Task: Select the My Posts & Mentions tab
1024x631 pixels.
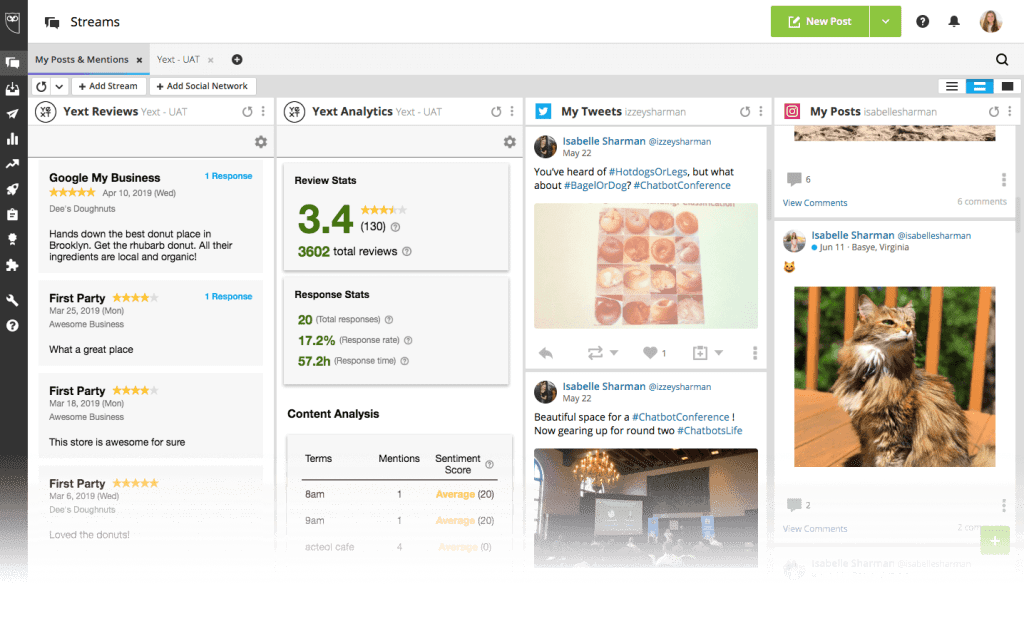Action: point(82,60)
